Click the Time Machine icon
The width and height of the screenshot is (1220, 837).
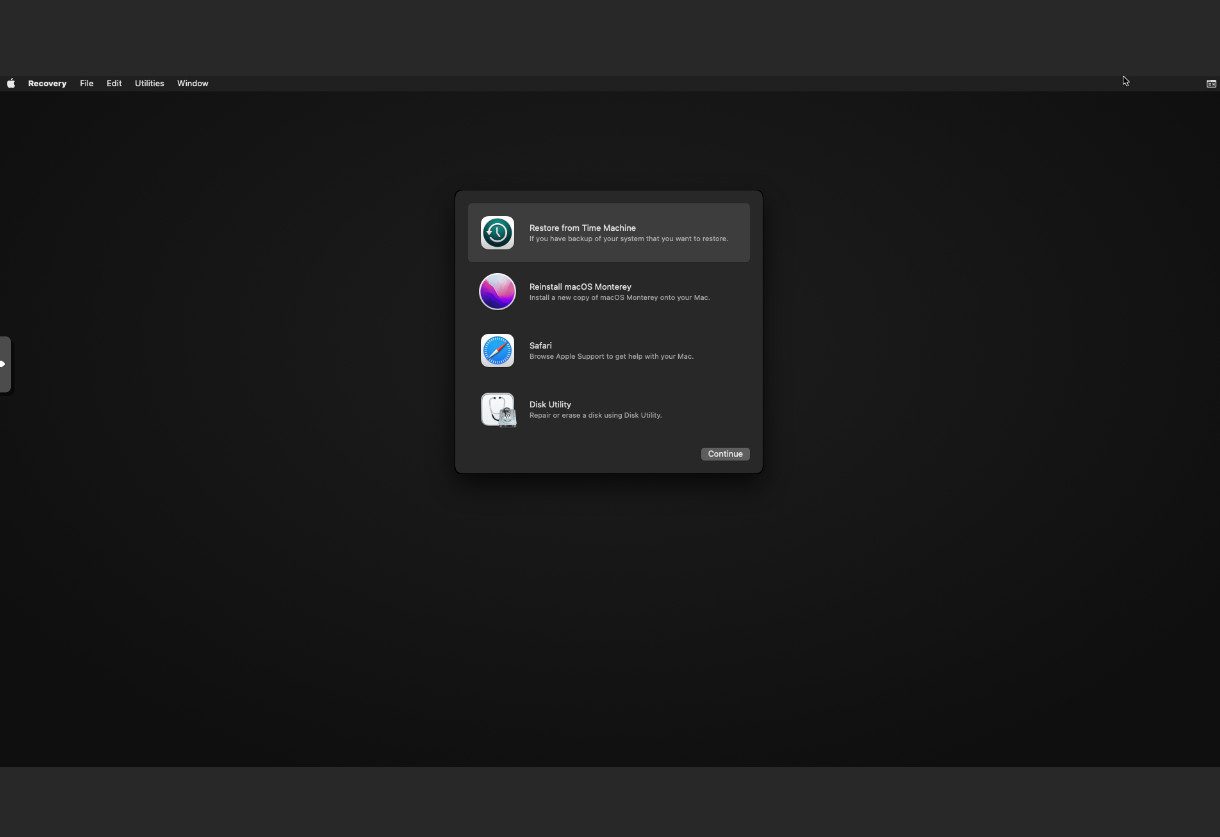click(x=497, y=233)
